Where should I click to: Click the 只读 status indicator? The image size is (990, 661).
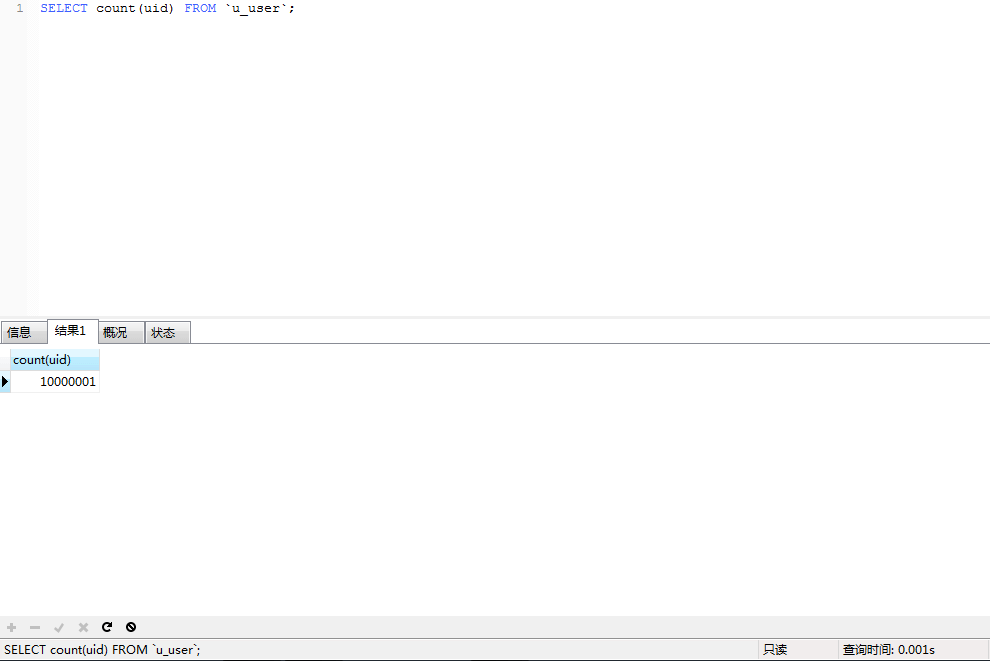click(775, 650)
